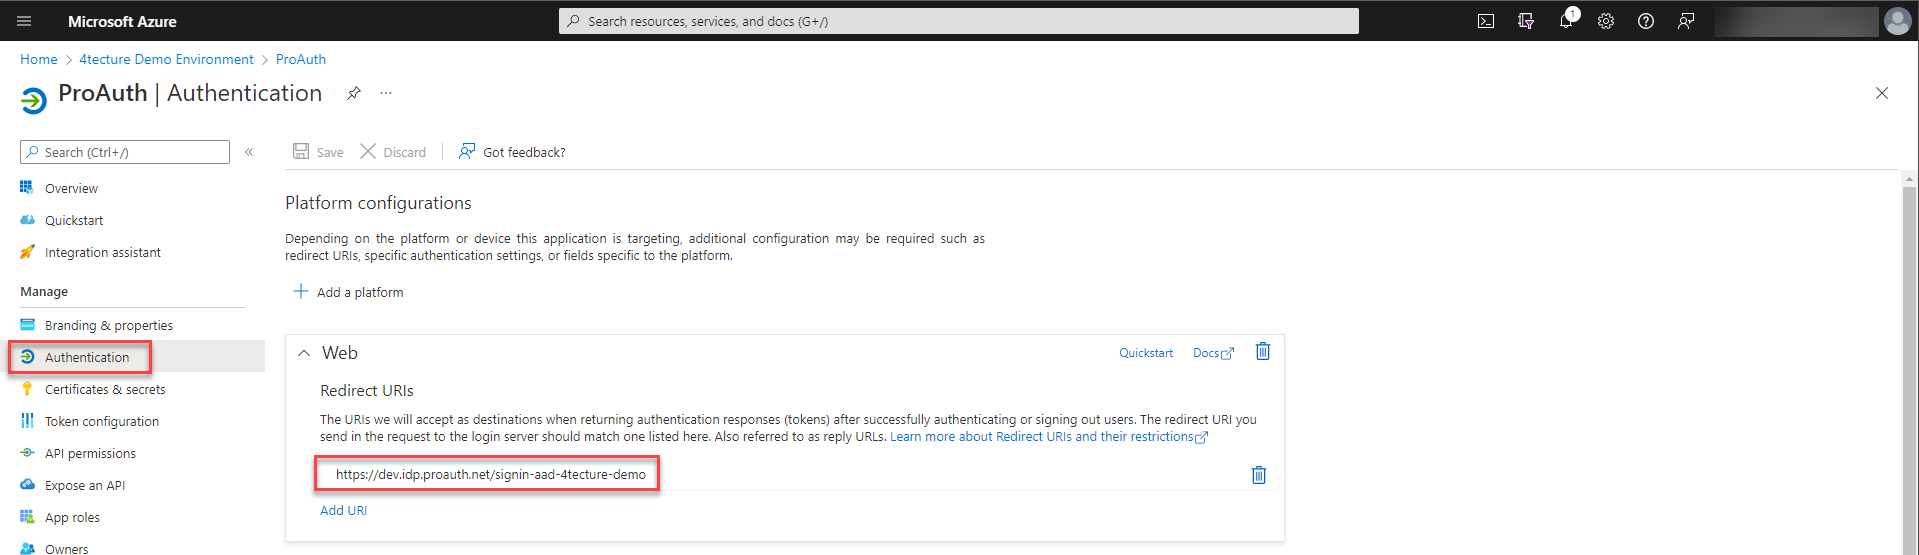This screenshot has height=555, width=1919.
Task: Go to API permissions page
Action: click(90, 454)
